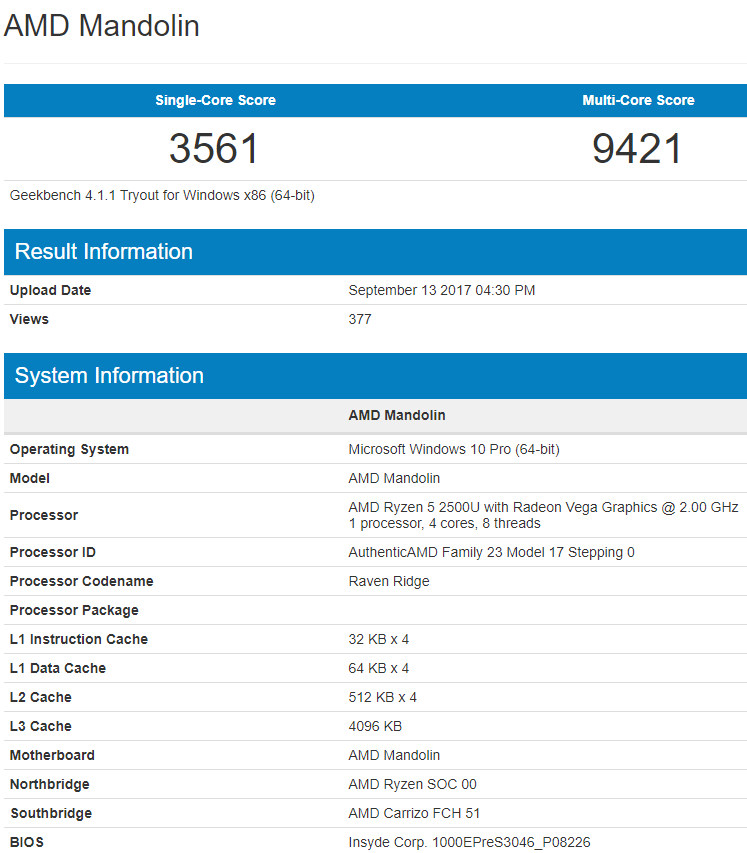Click the AMD Mandolin column header in table
Screen dimensions: 747x853
pyautogui.click(x=397, y=415)
